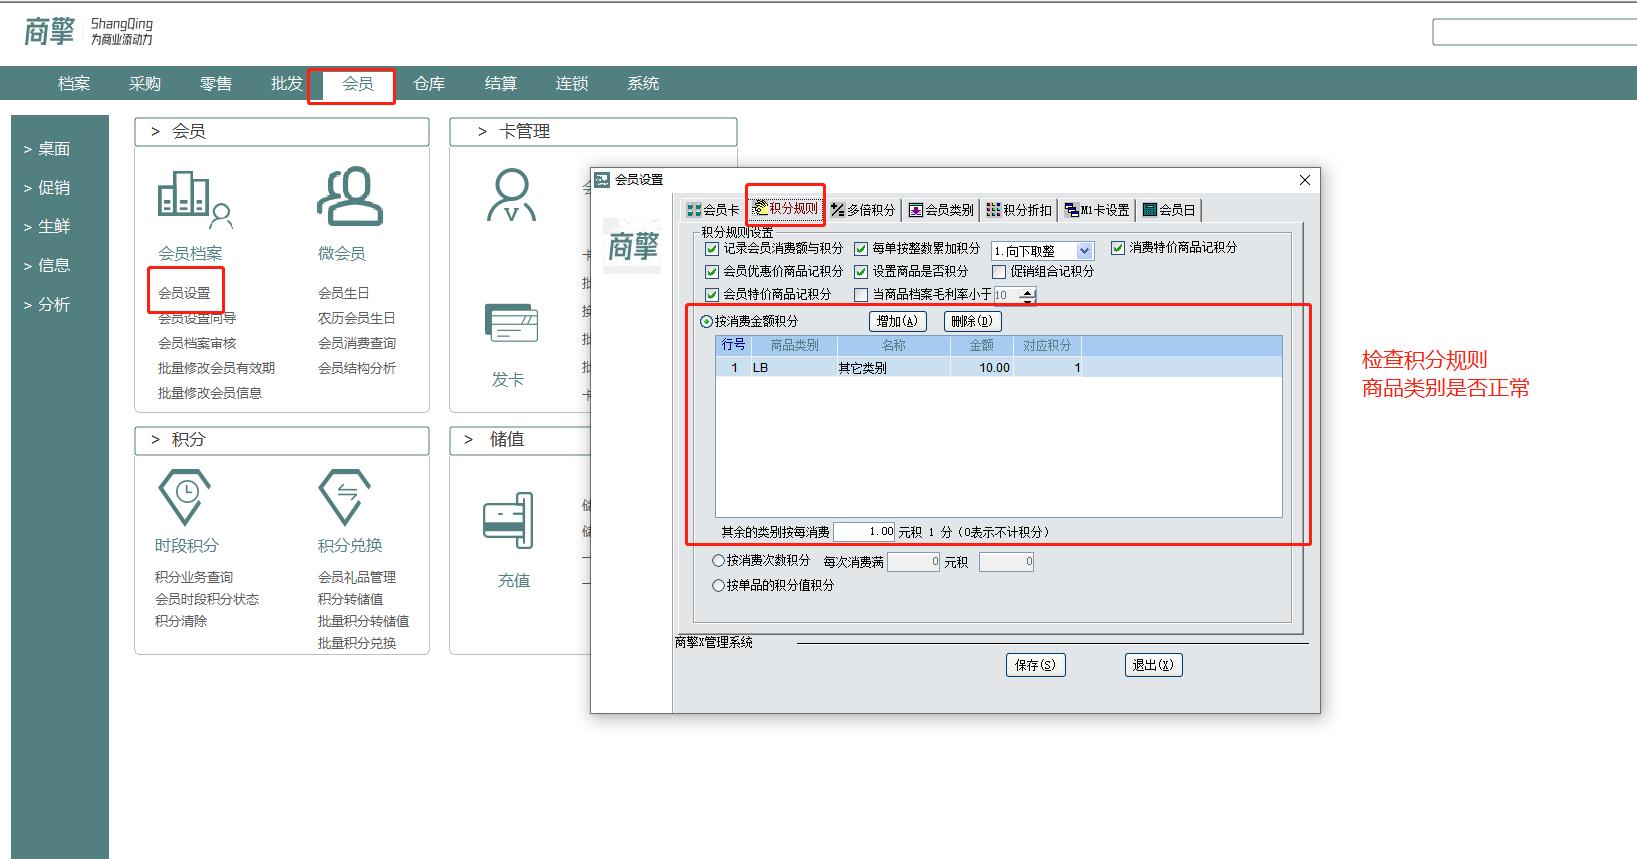Image resolution: width=1637 pixels, height=859 pixels.
Task: Open 积分清除 link
Action: coord(181,621)
